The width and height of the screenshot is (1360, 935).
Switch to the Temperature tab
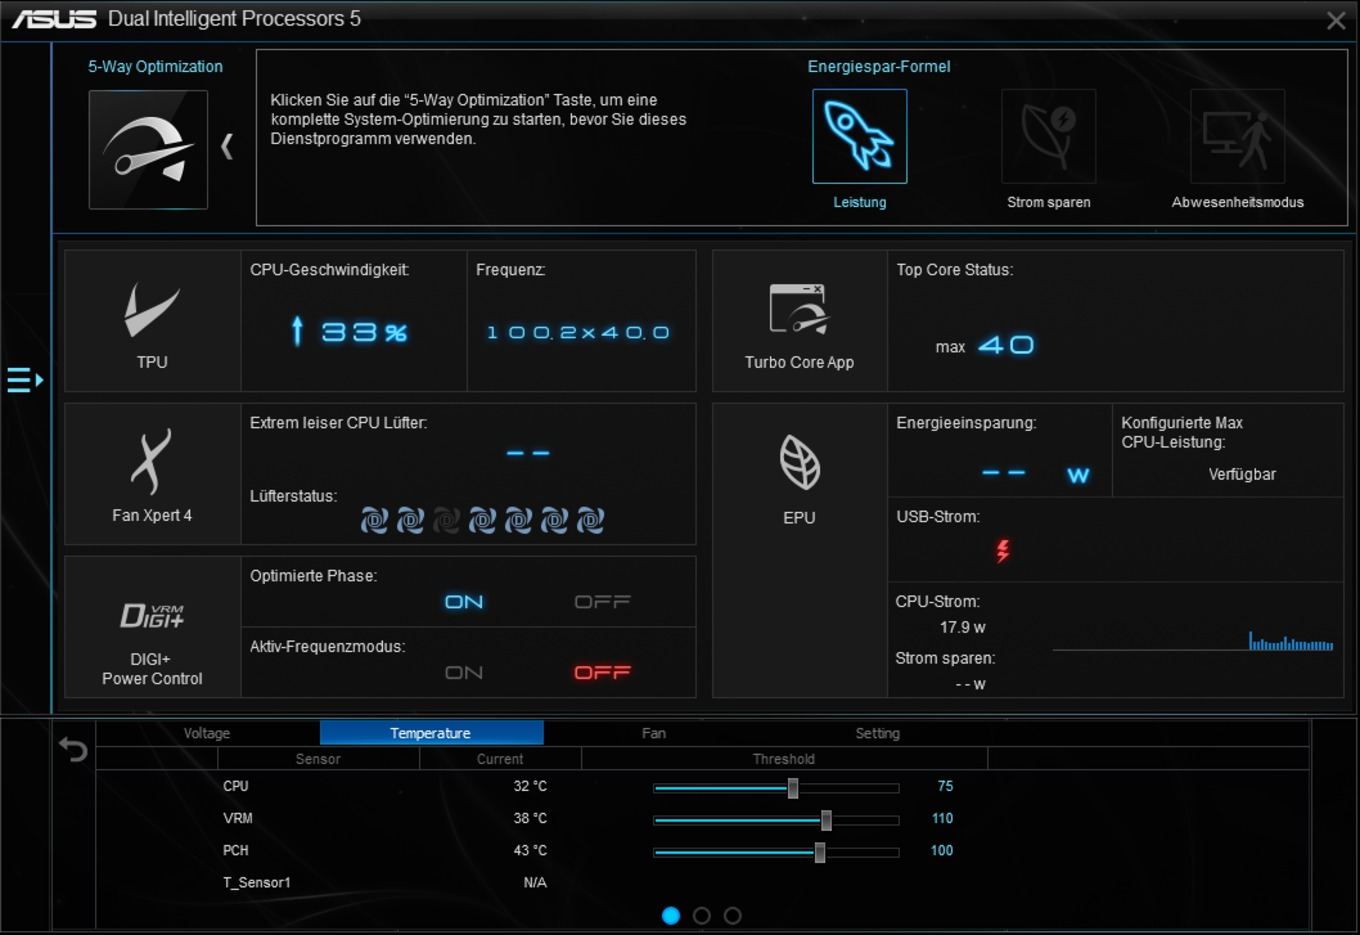point(431,733)
